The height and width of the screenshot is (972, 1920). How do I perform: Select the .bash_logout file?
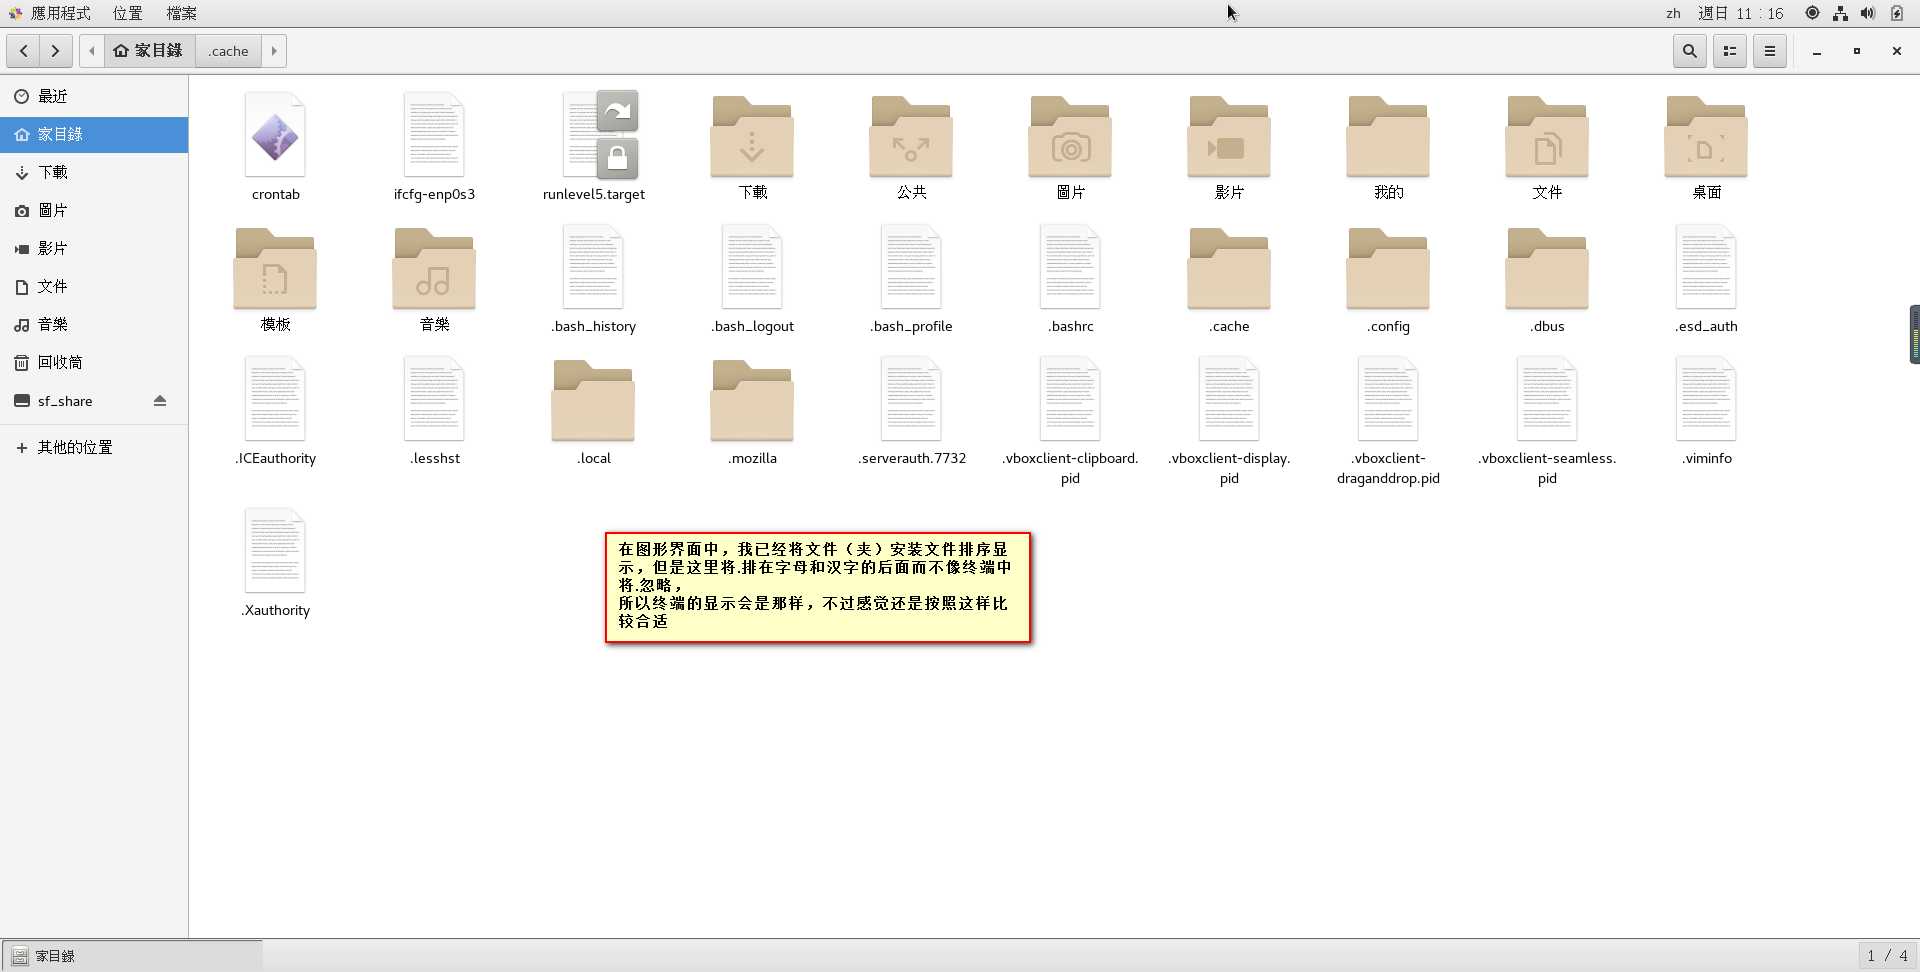752,269
